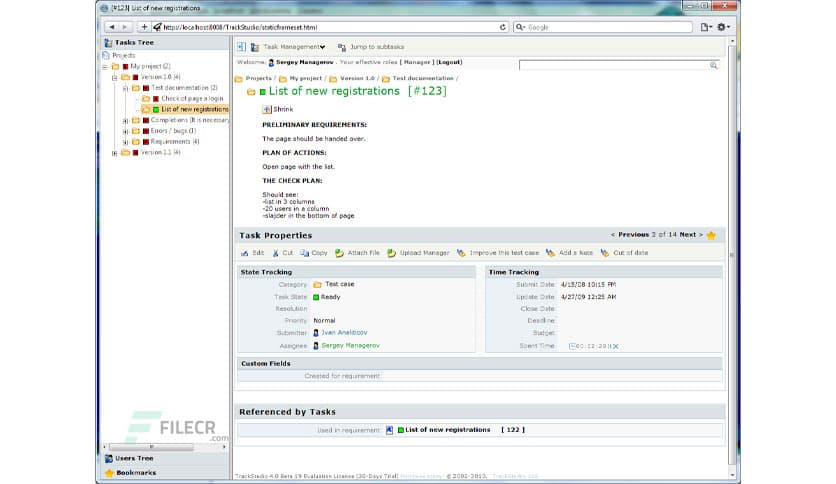Collapse the Test documentation tree node
This screenshot has width=836, height=484.
point(125,88)
